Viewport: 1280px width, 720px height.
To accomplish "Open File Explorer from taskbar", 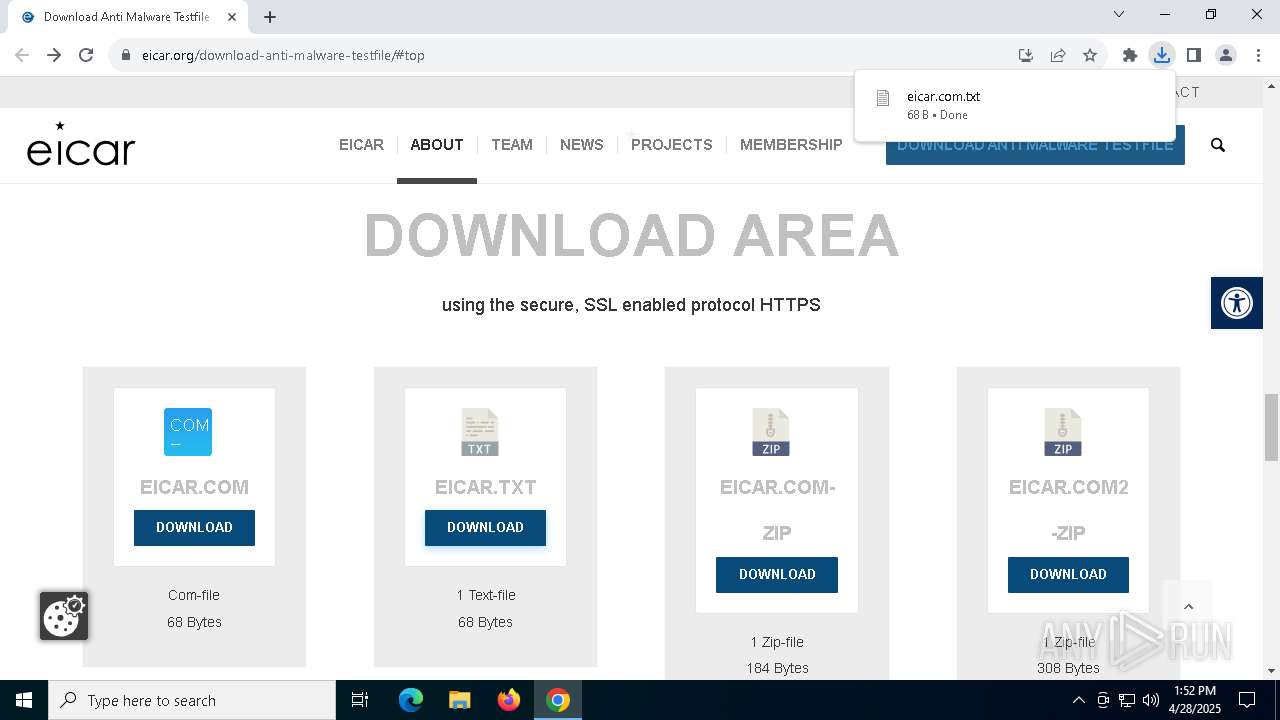I will click(459, 700).
